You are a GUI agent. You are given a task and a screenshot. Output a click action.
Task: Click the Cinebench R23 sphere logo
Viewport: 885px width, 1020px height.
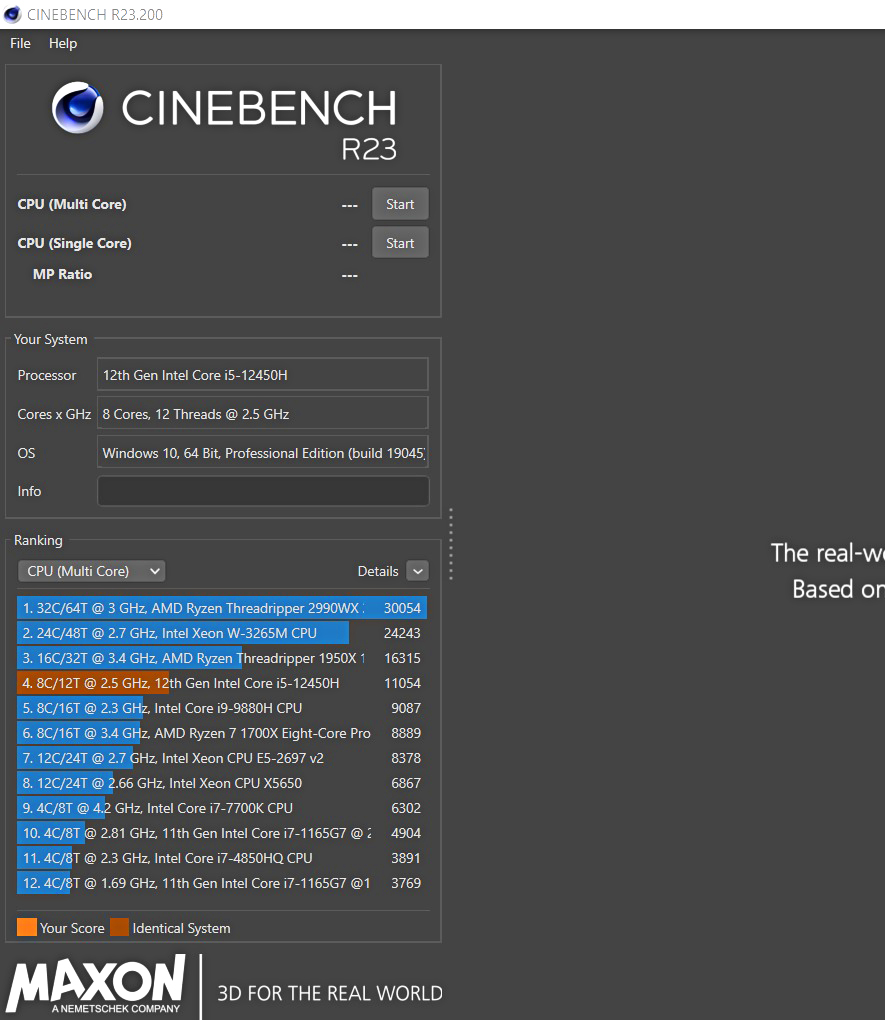pos(77,108)
